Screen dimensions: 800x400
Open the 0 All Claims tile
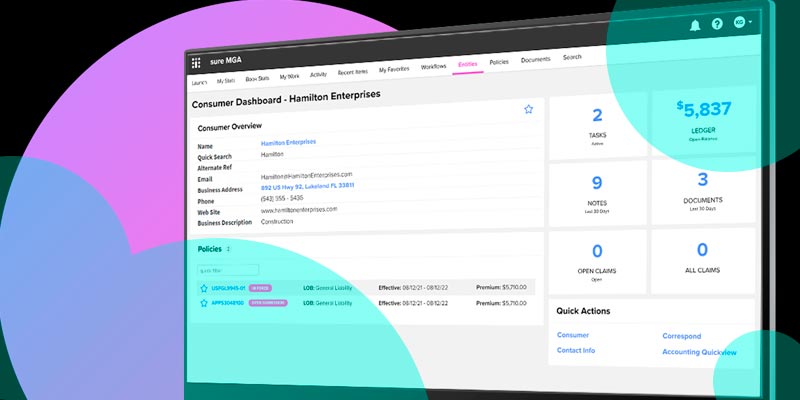click(703, 261)
